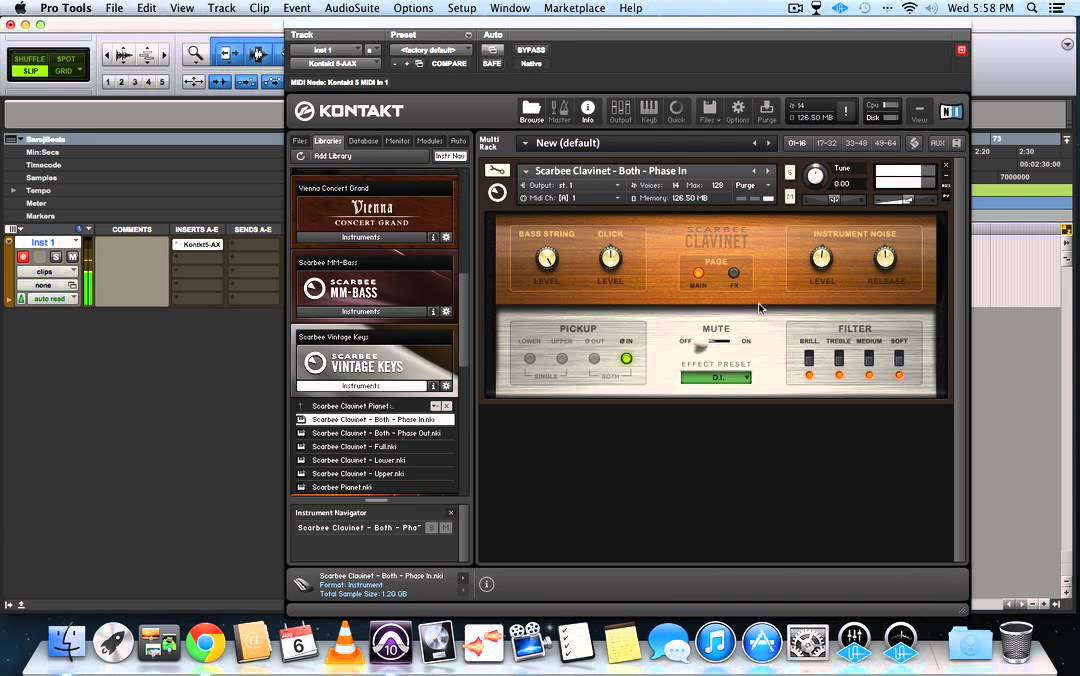Click Vienna Concert Grand Instruments button
The height and width of the screenshot is (676, 1080).
pos(361,237)
